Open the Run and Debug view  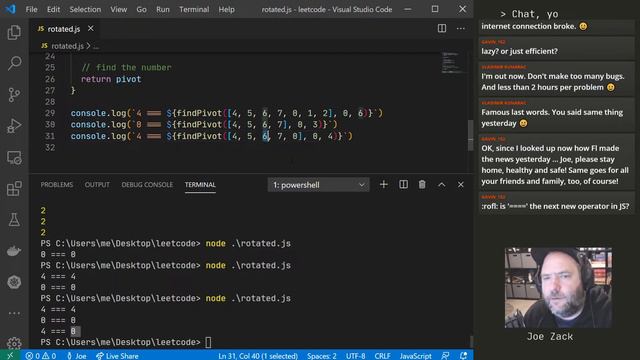(x=14, y=126)
